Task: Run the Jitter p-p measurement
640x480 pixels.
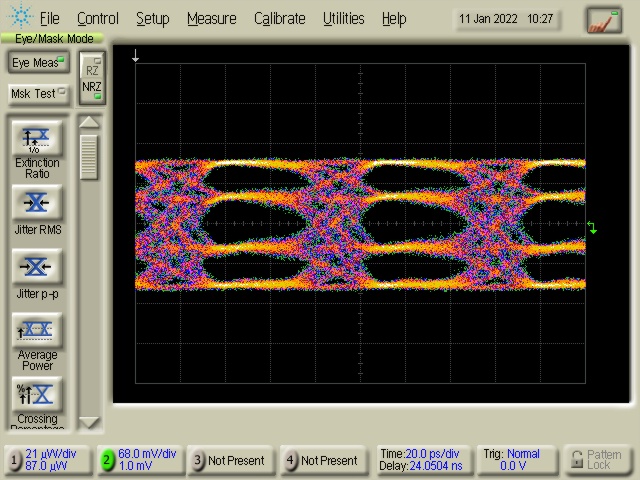Action: tap(37, 267)
